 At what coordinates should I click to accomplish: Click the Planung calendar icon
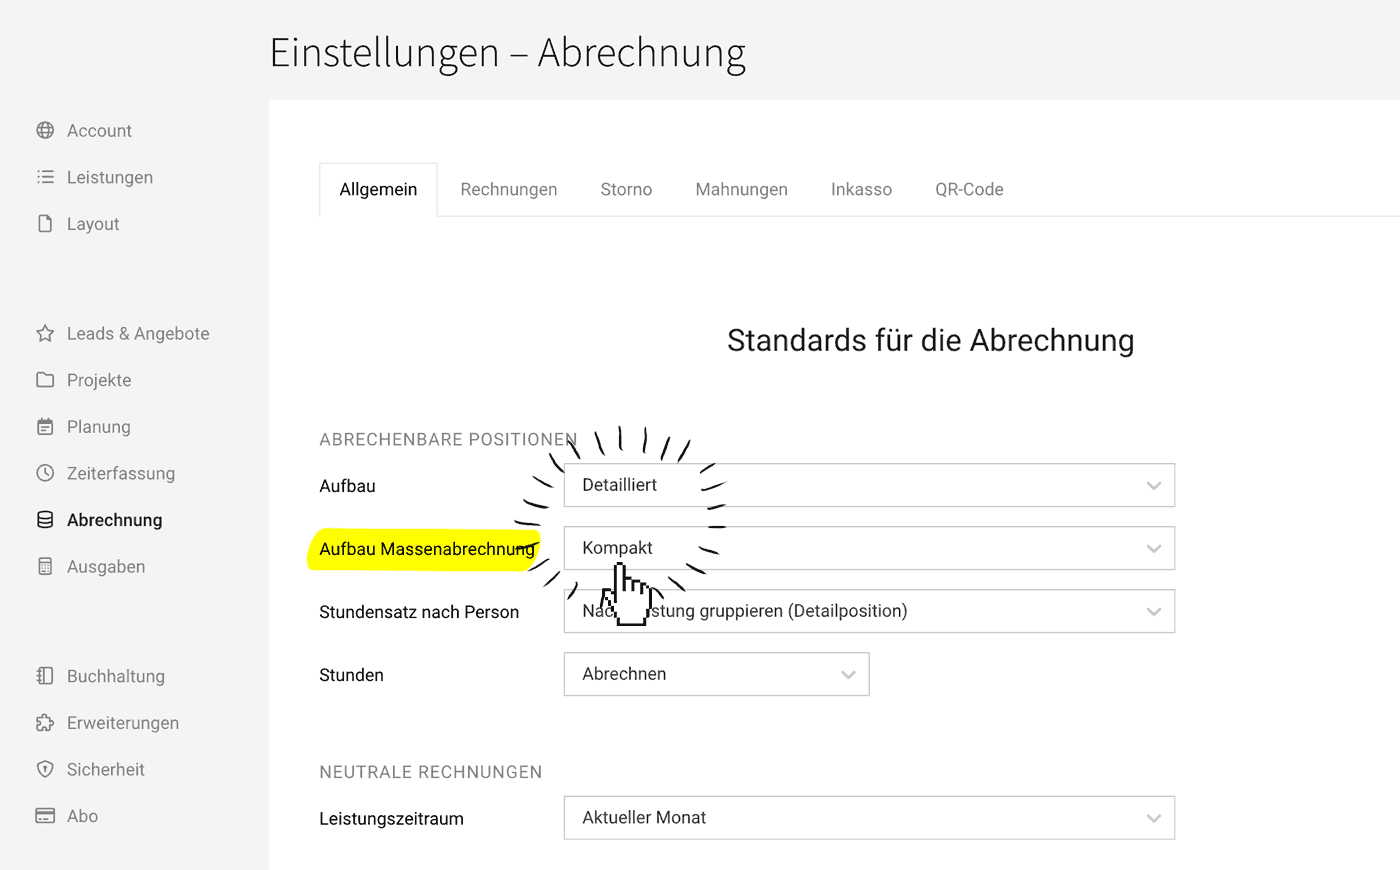tap(45, 427)
